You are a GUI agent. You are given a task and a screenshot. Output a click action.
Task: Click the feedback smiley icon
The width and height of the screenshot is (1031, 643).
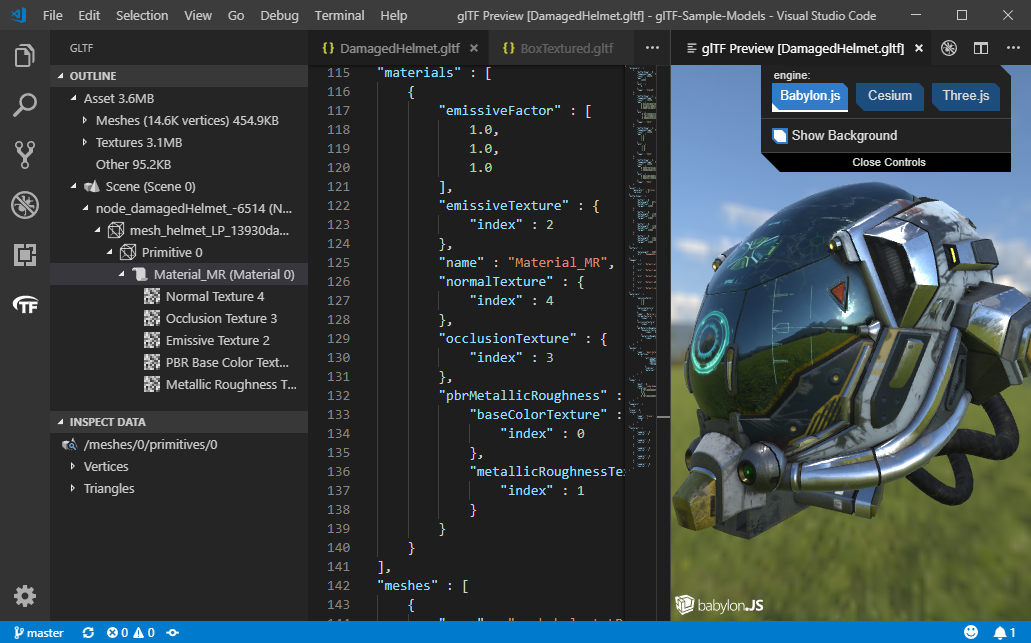tap(971, 632)
